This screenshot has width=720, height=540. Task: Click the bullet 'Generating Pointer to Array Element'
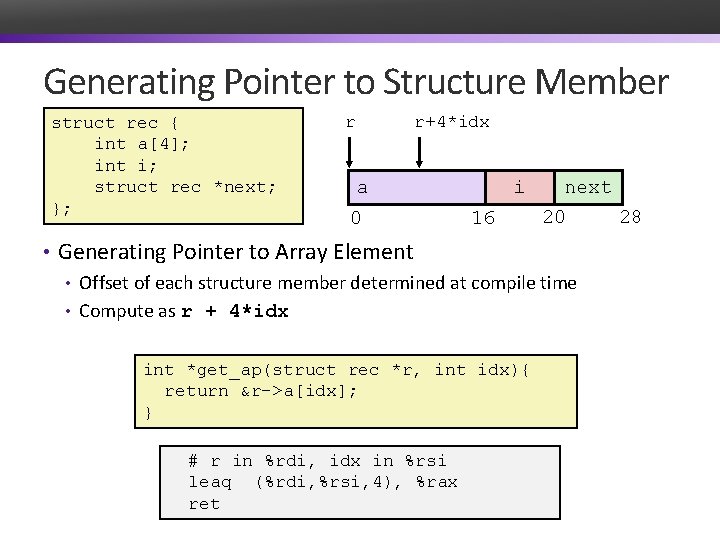[236, 252]
